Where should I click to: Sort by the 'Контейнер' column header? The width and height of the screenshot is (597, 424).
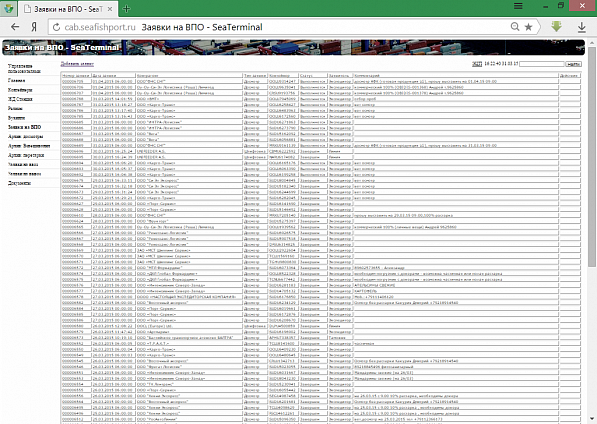(283, 76)
